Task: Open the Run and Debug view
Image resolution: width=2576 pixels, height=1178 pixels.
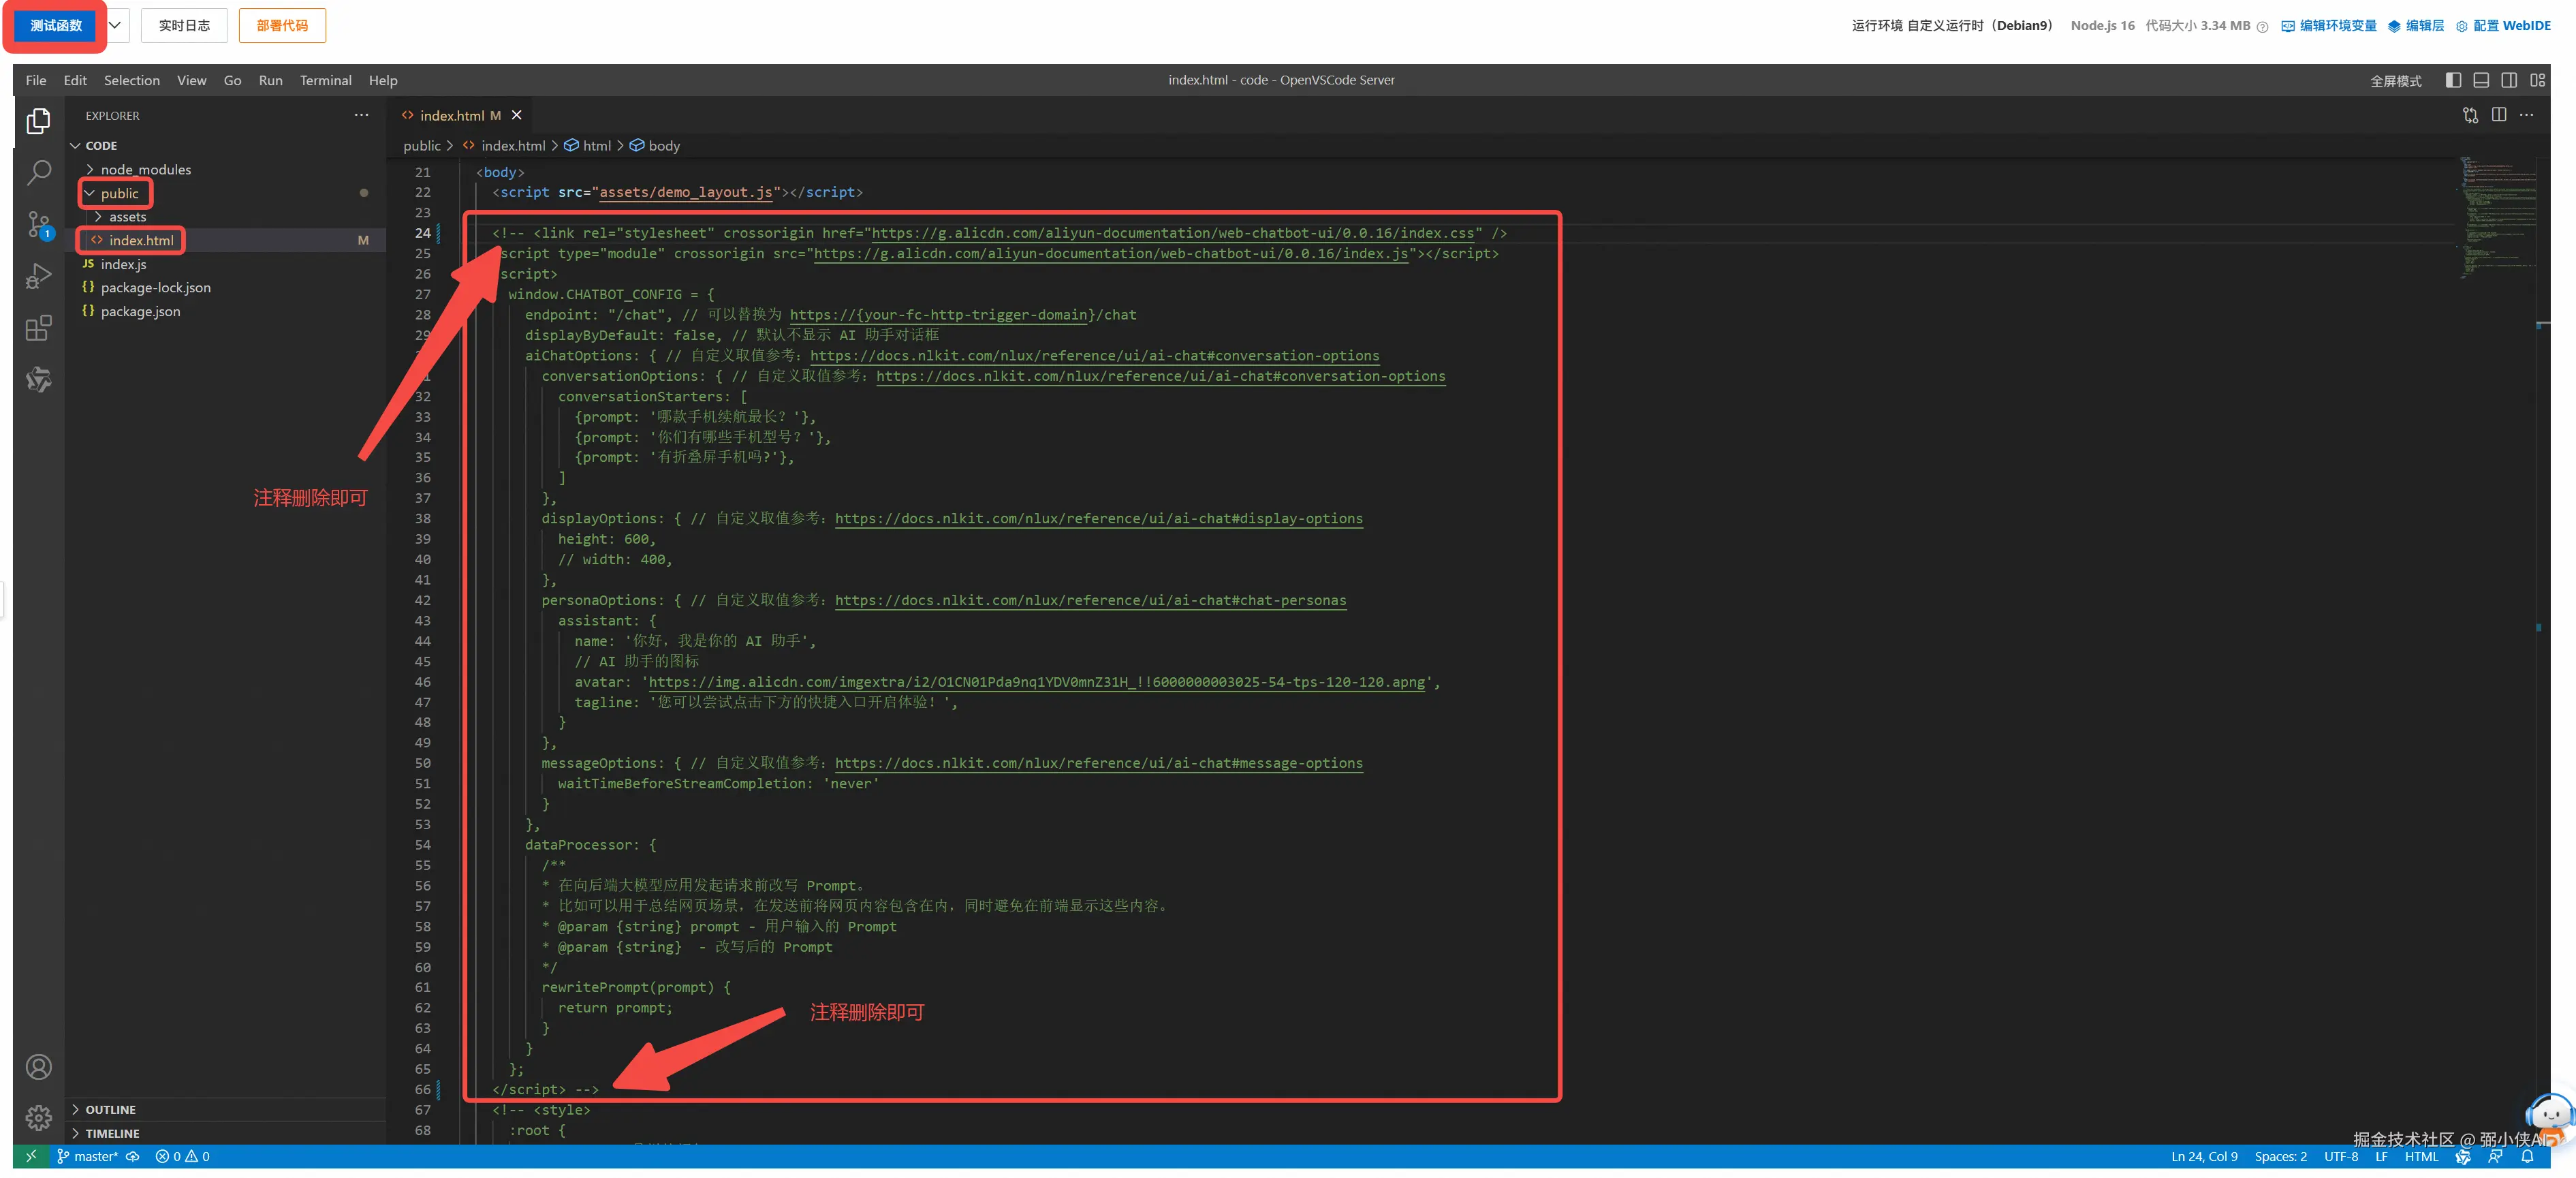Action: 38,276
